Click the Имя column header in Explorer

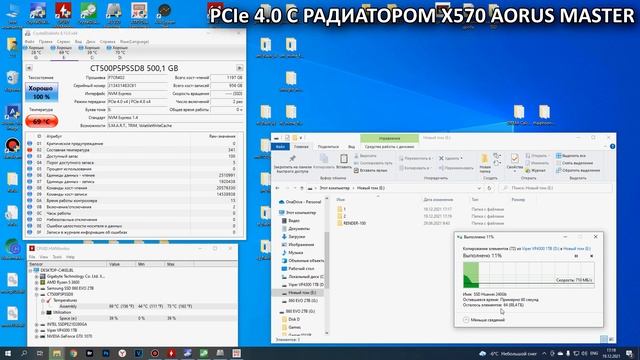click(x=341, y=200)
